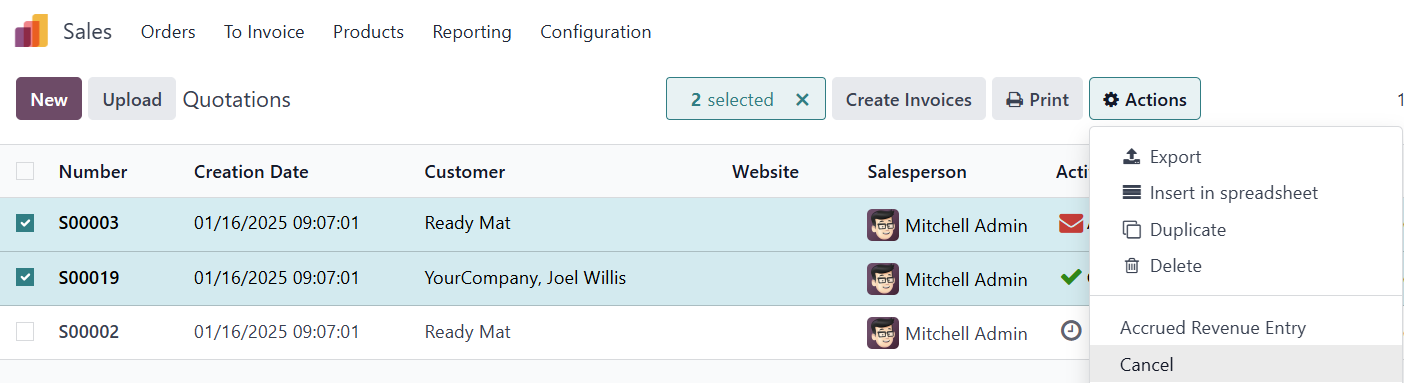Open the Print dropdown

point(1037,99)
